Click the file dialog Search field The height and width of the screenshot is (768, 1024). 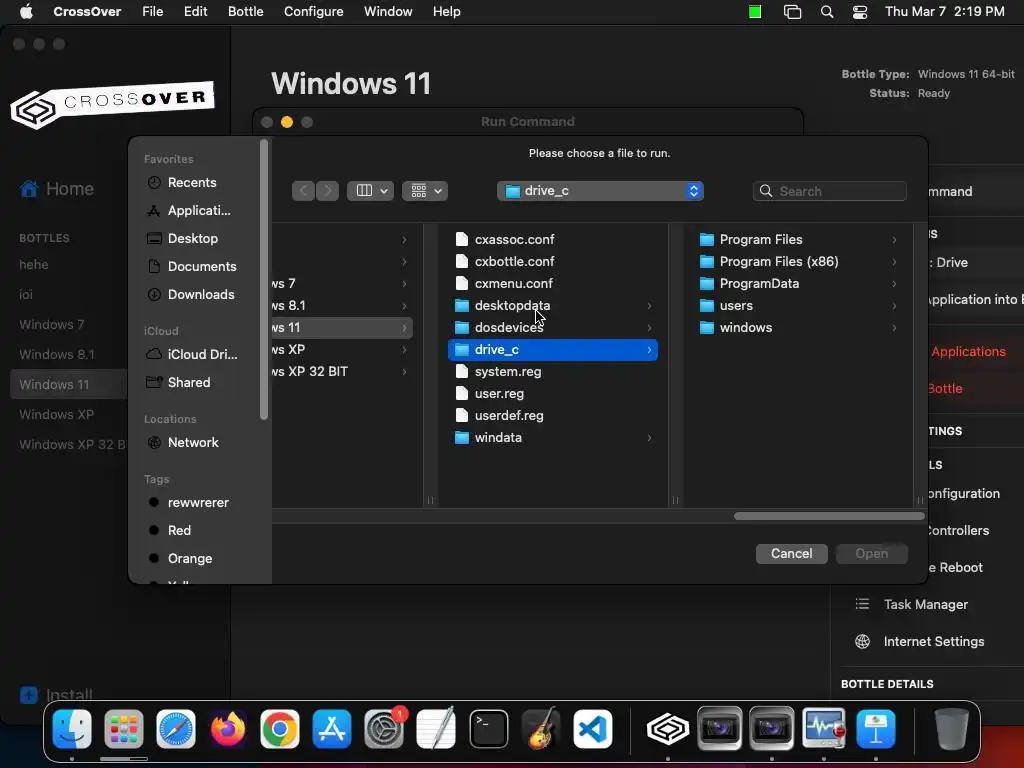click(x=830, y=191)
